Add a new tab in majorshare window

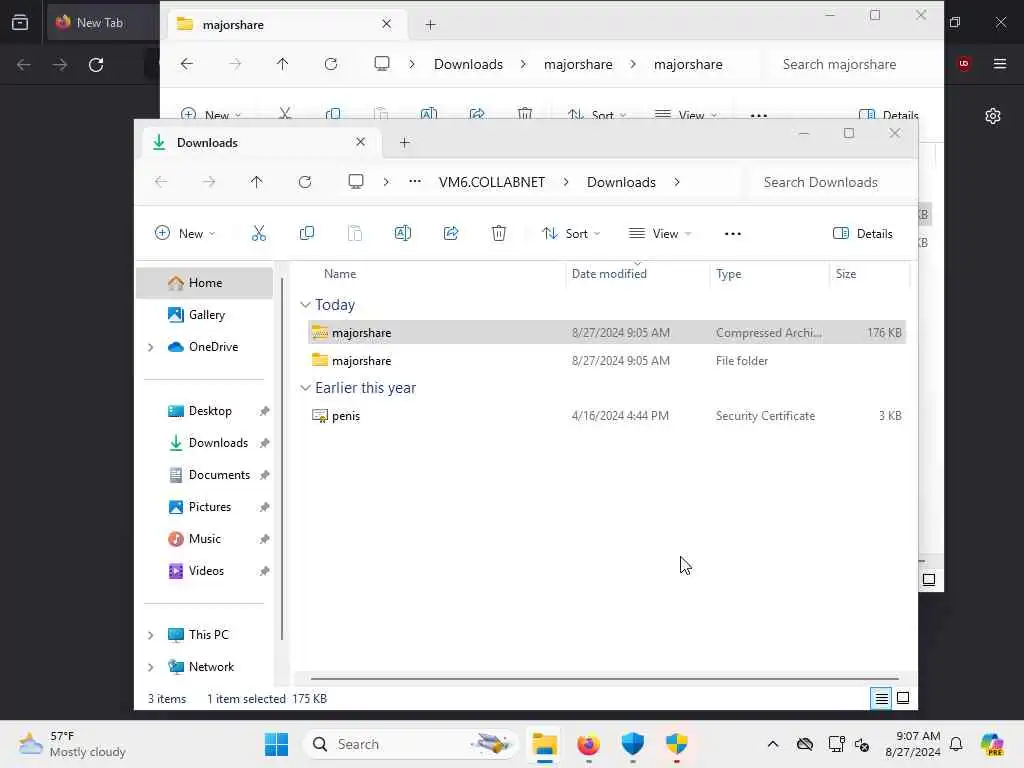pyautogui.click(x=430, y=25)
